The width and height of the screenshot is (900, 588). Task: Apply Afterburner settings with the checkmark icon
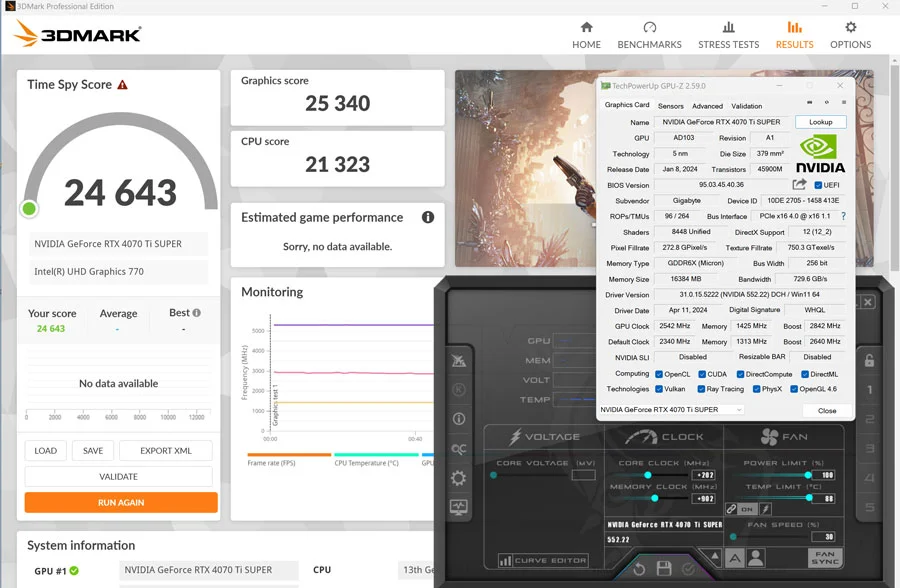point(688,569)
